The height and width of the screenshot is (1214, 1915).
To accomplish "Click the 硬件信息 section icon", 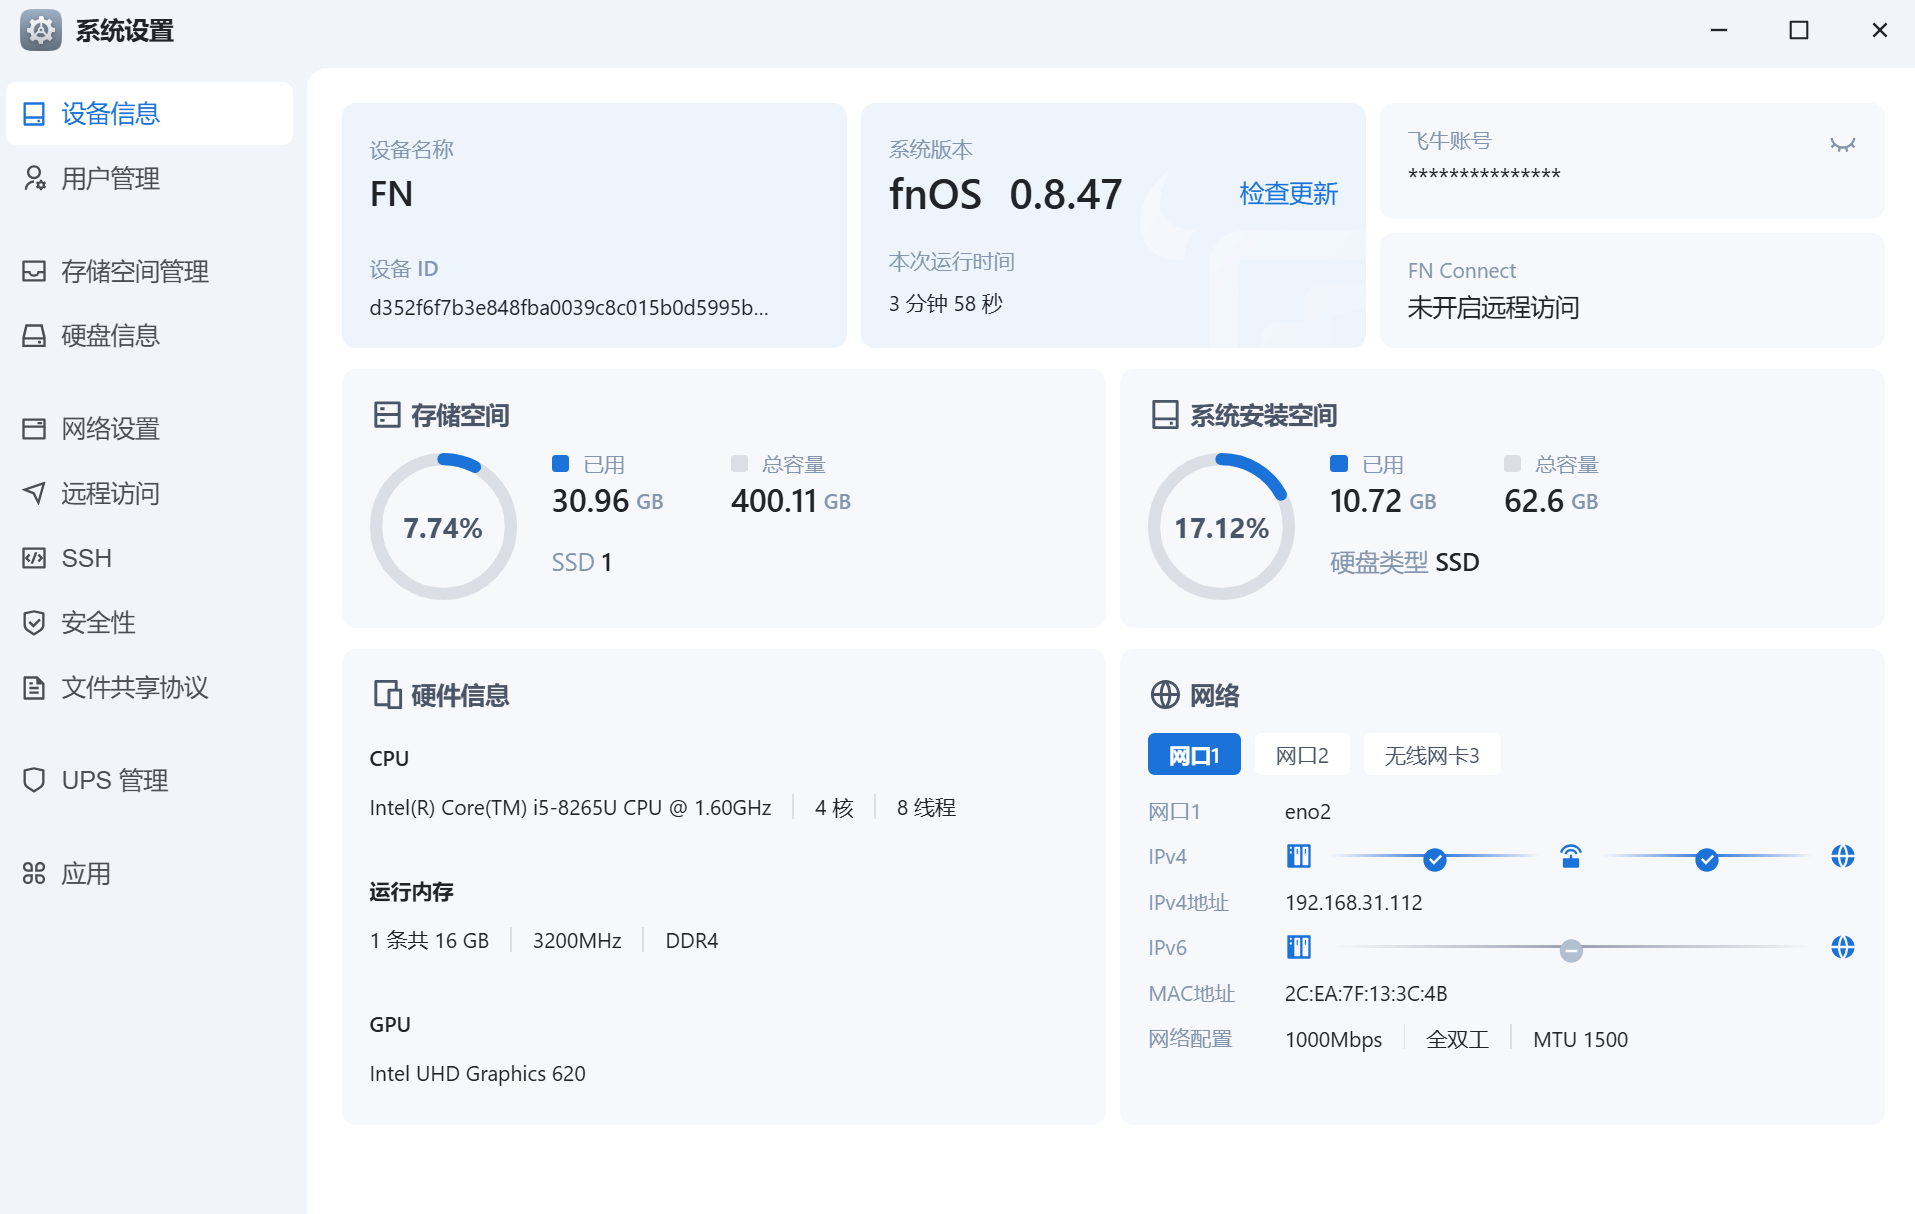I will click(387, 695).
